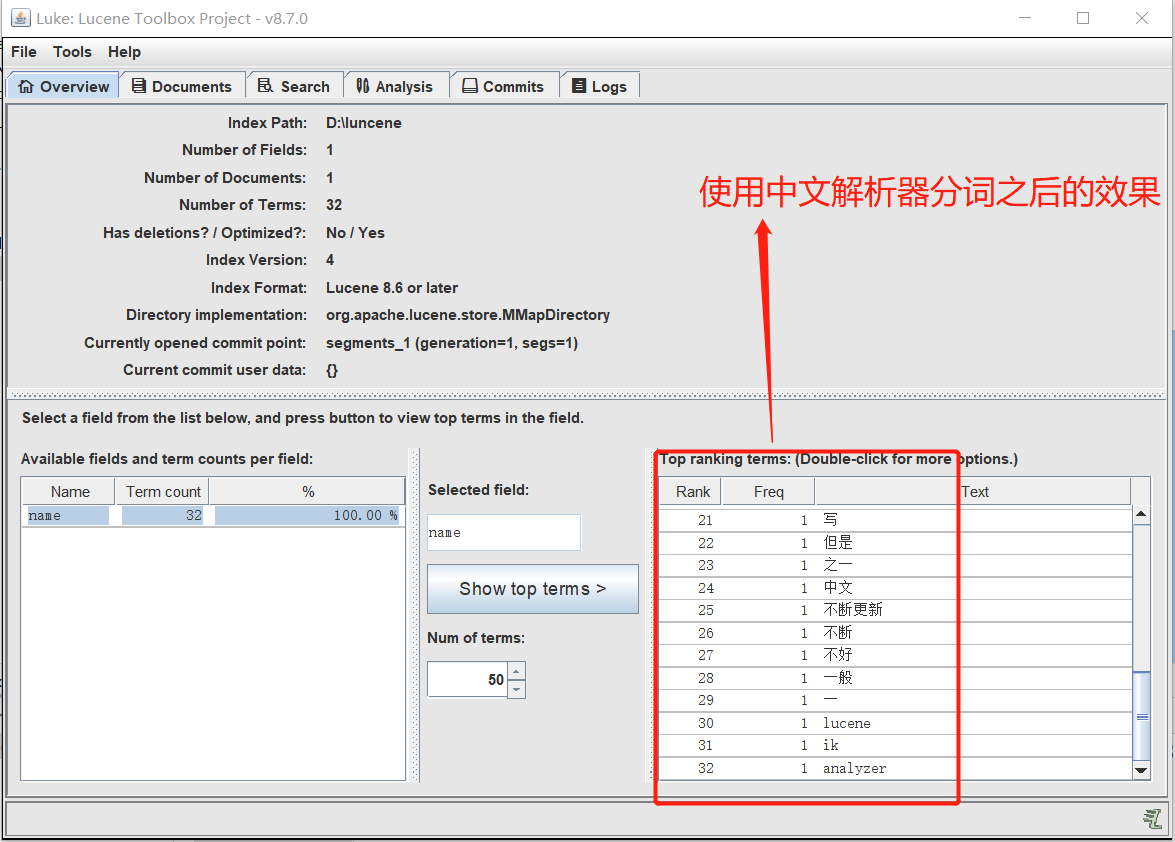
Task: Decrease Num of terms with down arrow
Action: [516, 689]
